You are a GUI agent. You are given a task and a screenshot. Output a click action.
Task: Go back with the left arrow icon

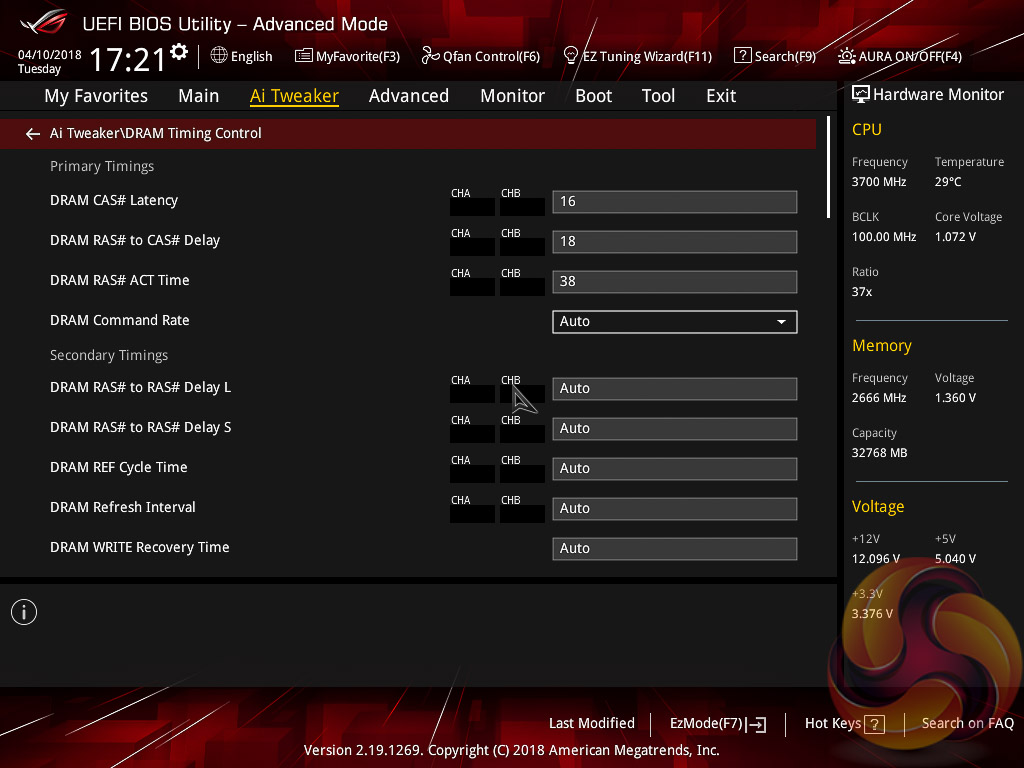[33, 134]
